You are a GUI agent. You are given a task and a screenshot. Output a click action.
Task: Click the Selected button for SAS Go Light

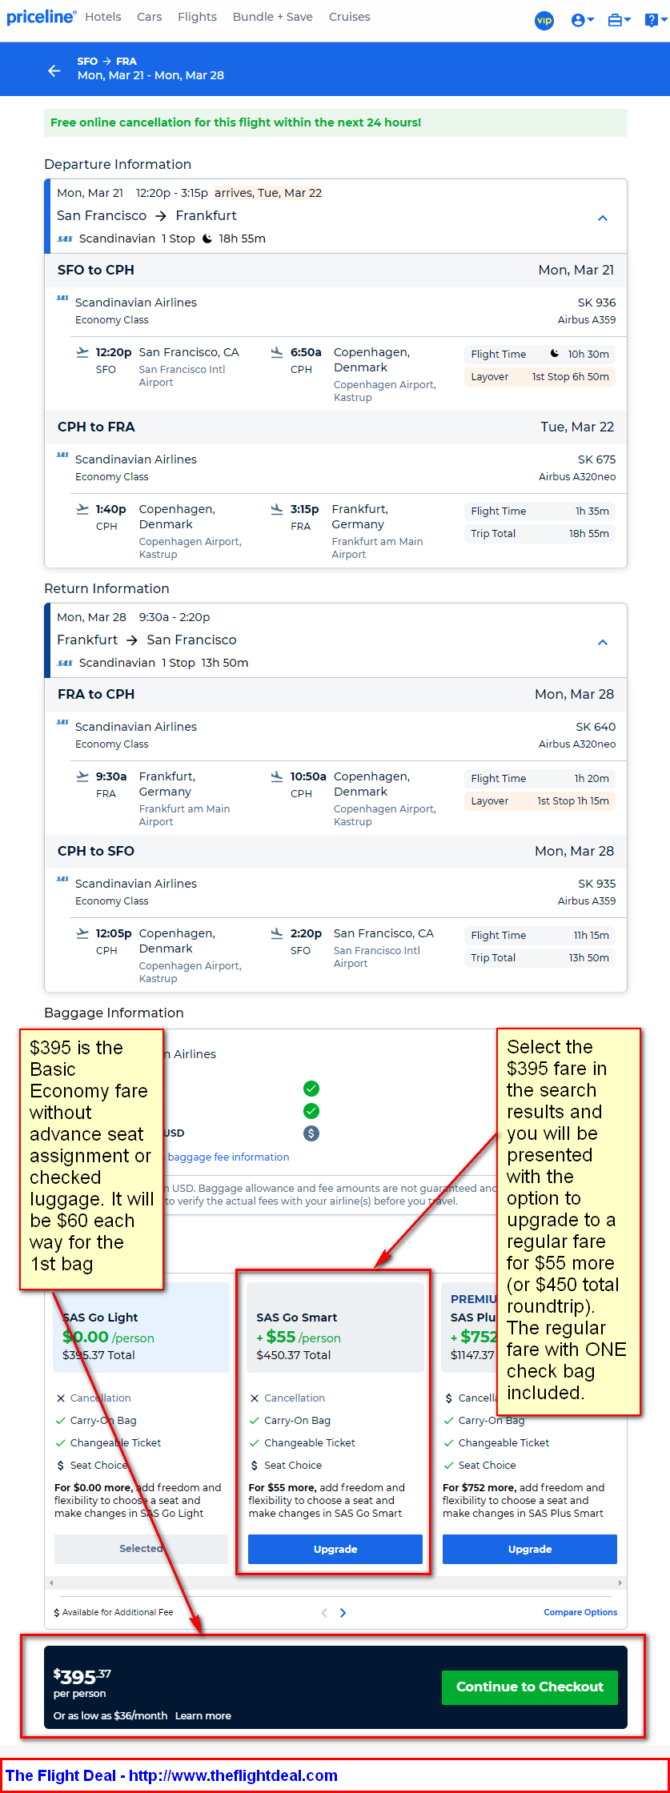tap(141, 1548)
